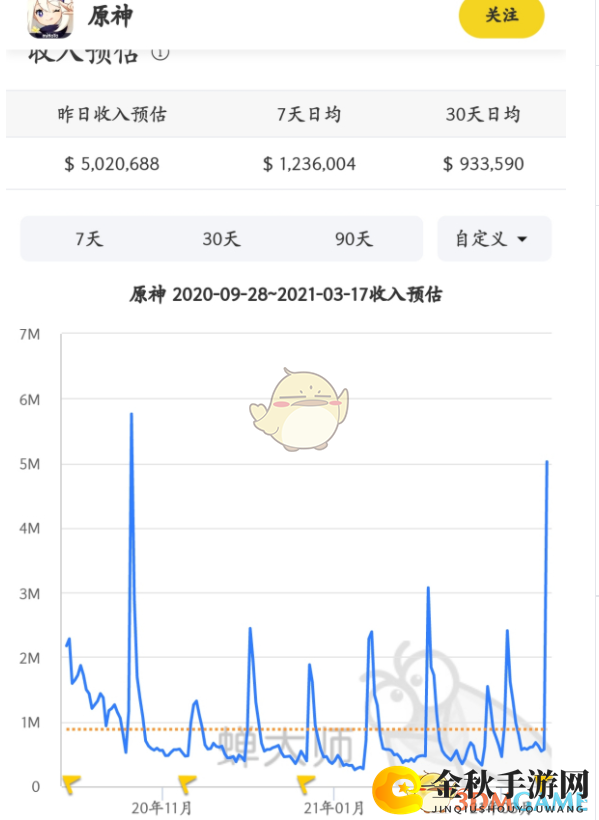Select the 7天 range tab
This screenshot has width=599, height=820.
pos(89,239)
